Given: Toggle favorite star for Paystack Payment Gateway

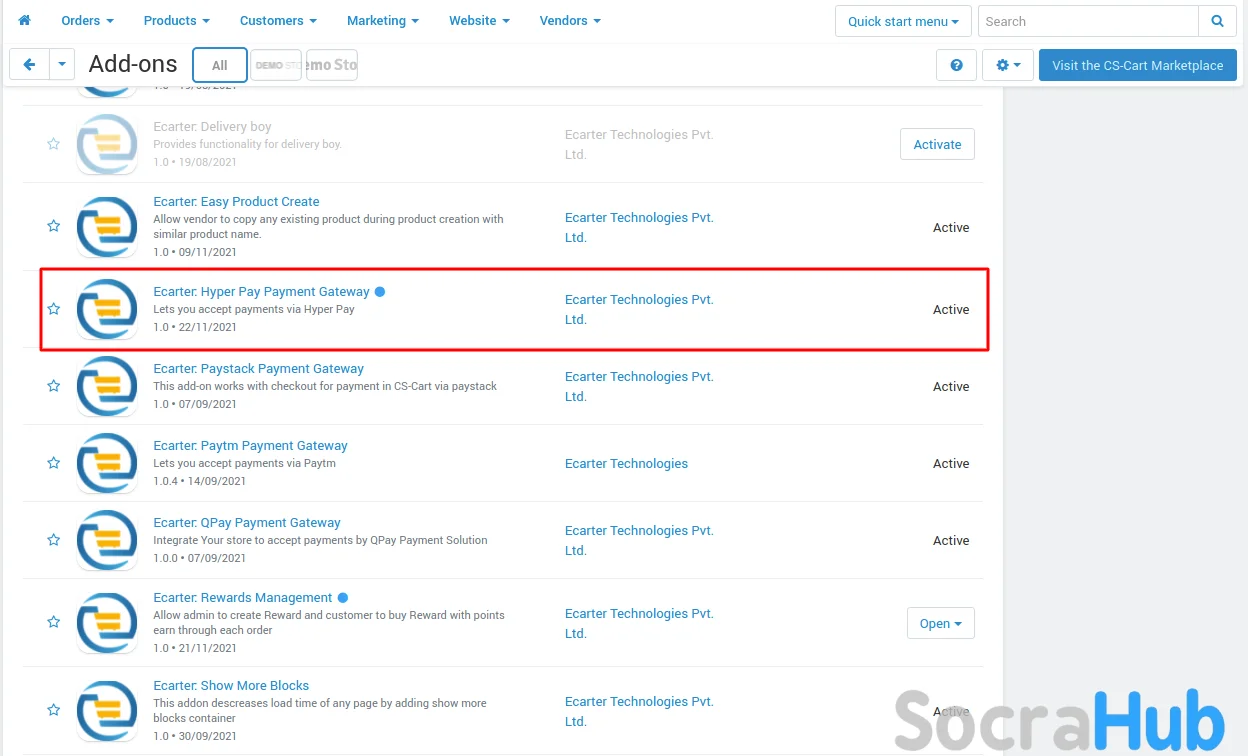Looking at the screenshot, I should click(54, 386).
